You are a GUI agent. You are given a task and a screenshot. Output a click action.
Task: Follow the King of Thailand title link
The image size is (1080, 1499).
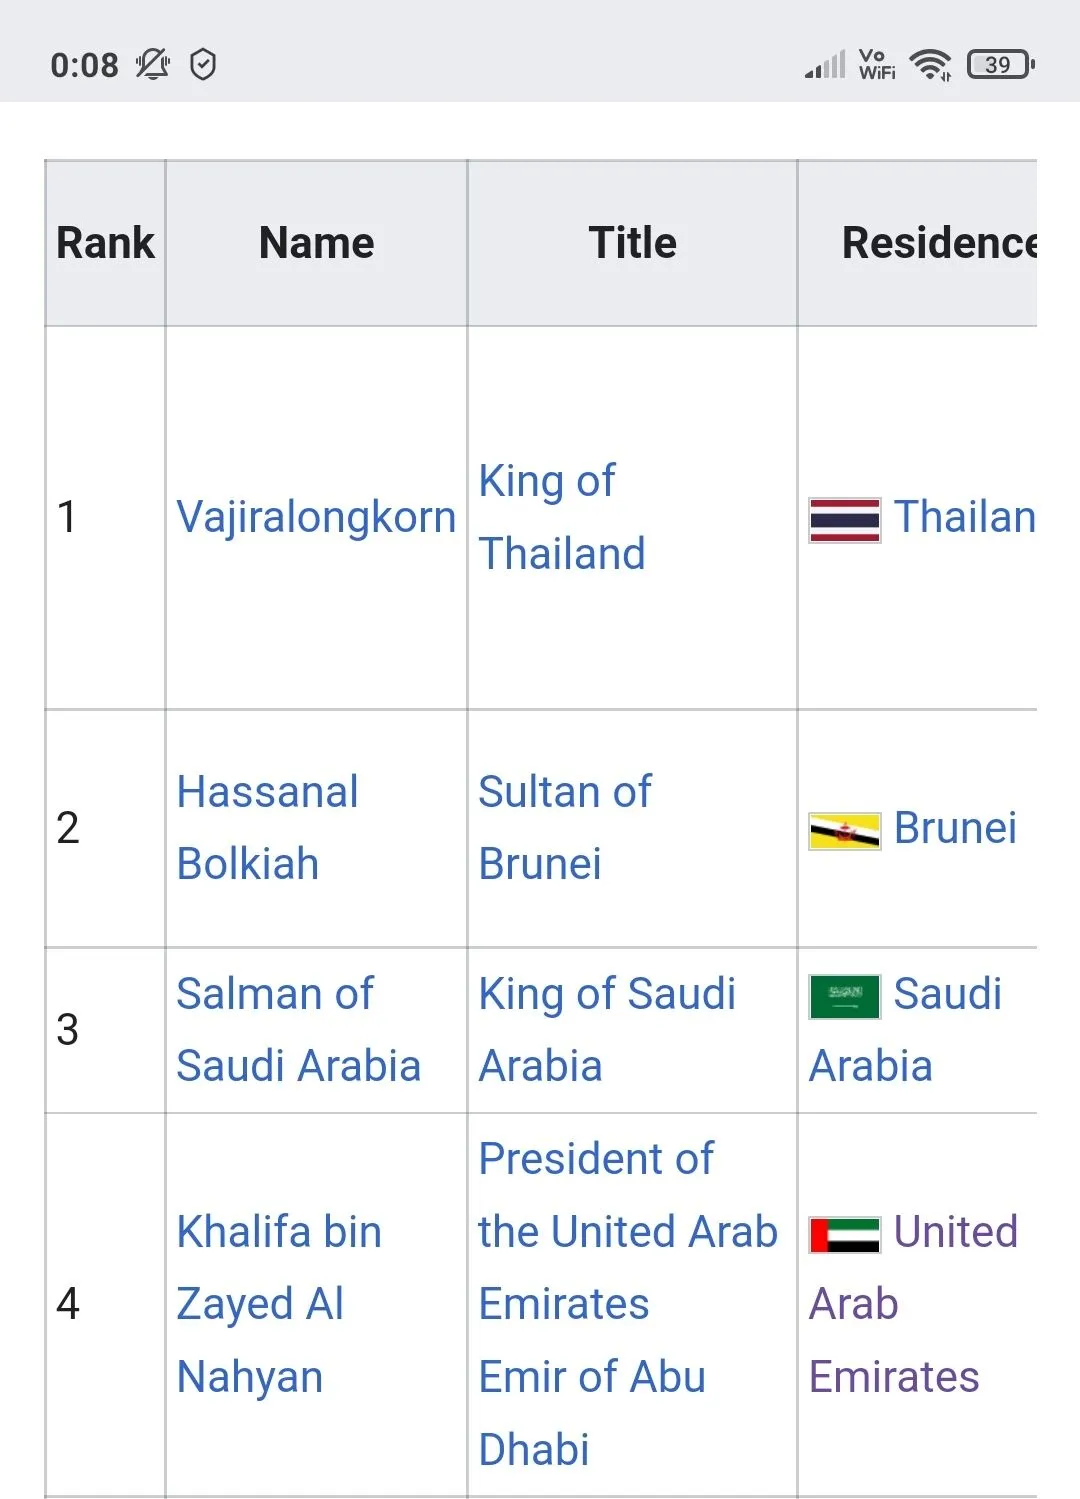(x=562, y=518)
